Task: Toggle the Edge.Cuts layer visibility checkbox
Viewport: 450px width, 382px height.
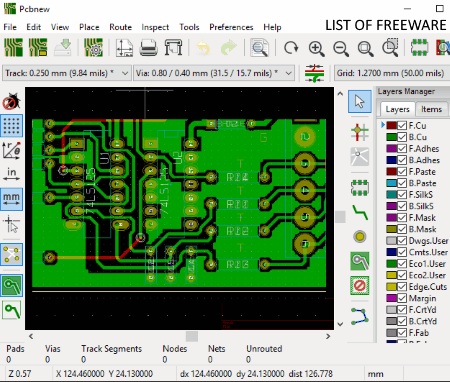Action: (402, 287)
